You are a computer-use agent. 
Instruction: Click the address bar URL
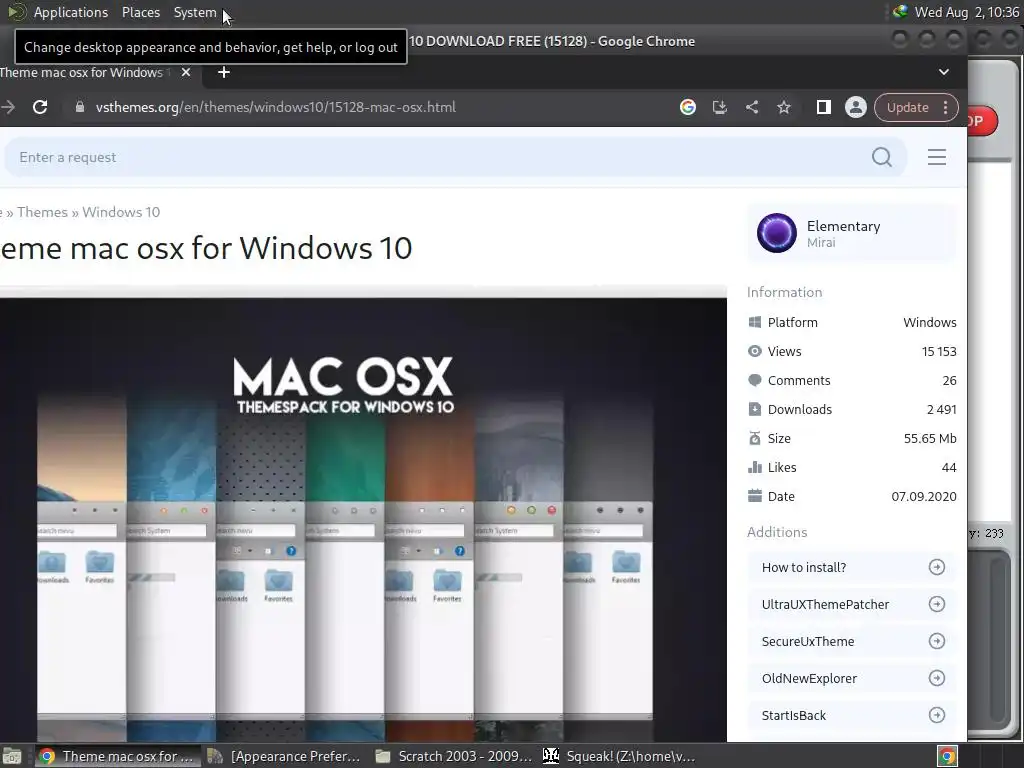click(x=276, y=107)
